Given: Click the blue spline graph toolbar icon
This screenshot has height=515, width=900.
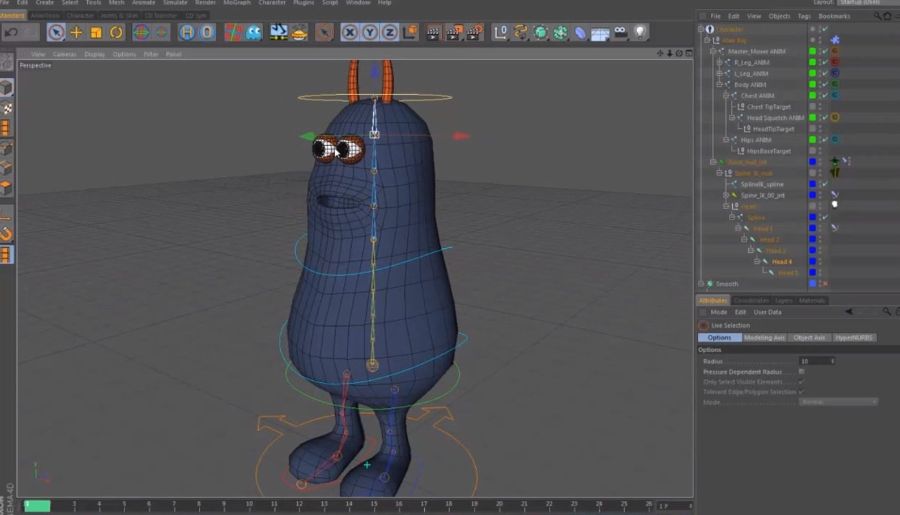Looking at the screenshot, I should point(278,32).
